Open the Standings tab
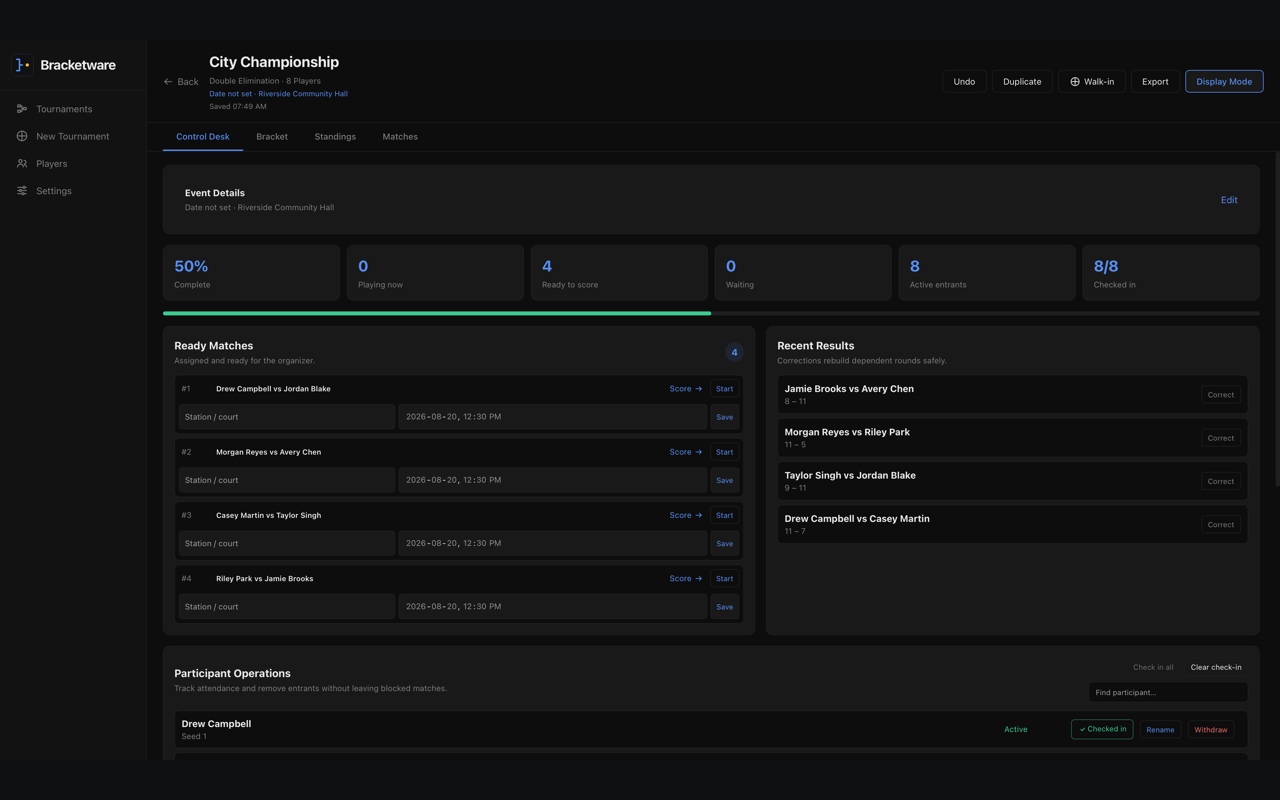Viewport: 1280px width, 800px height. point(335,137)
